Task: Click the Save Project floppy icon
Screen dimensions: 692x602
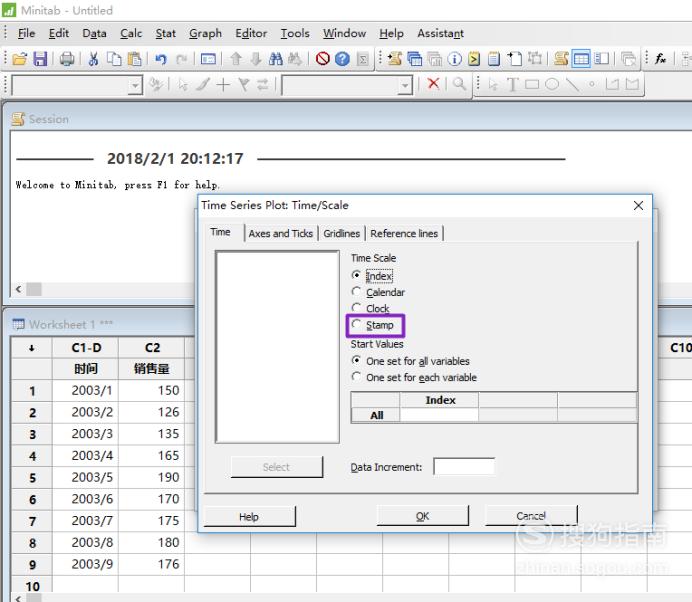Action: pos(40,59)
